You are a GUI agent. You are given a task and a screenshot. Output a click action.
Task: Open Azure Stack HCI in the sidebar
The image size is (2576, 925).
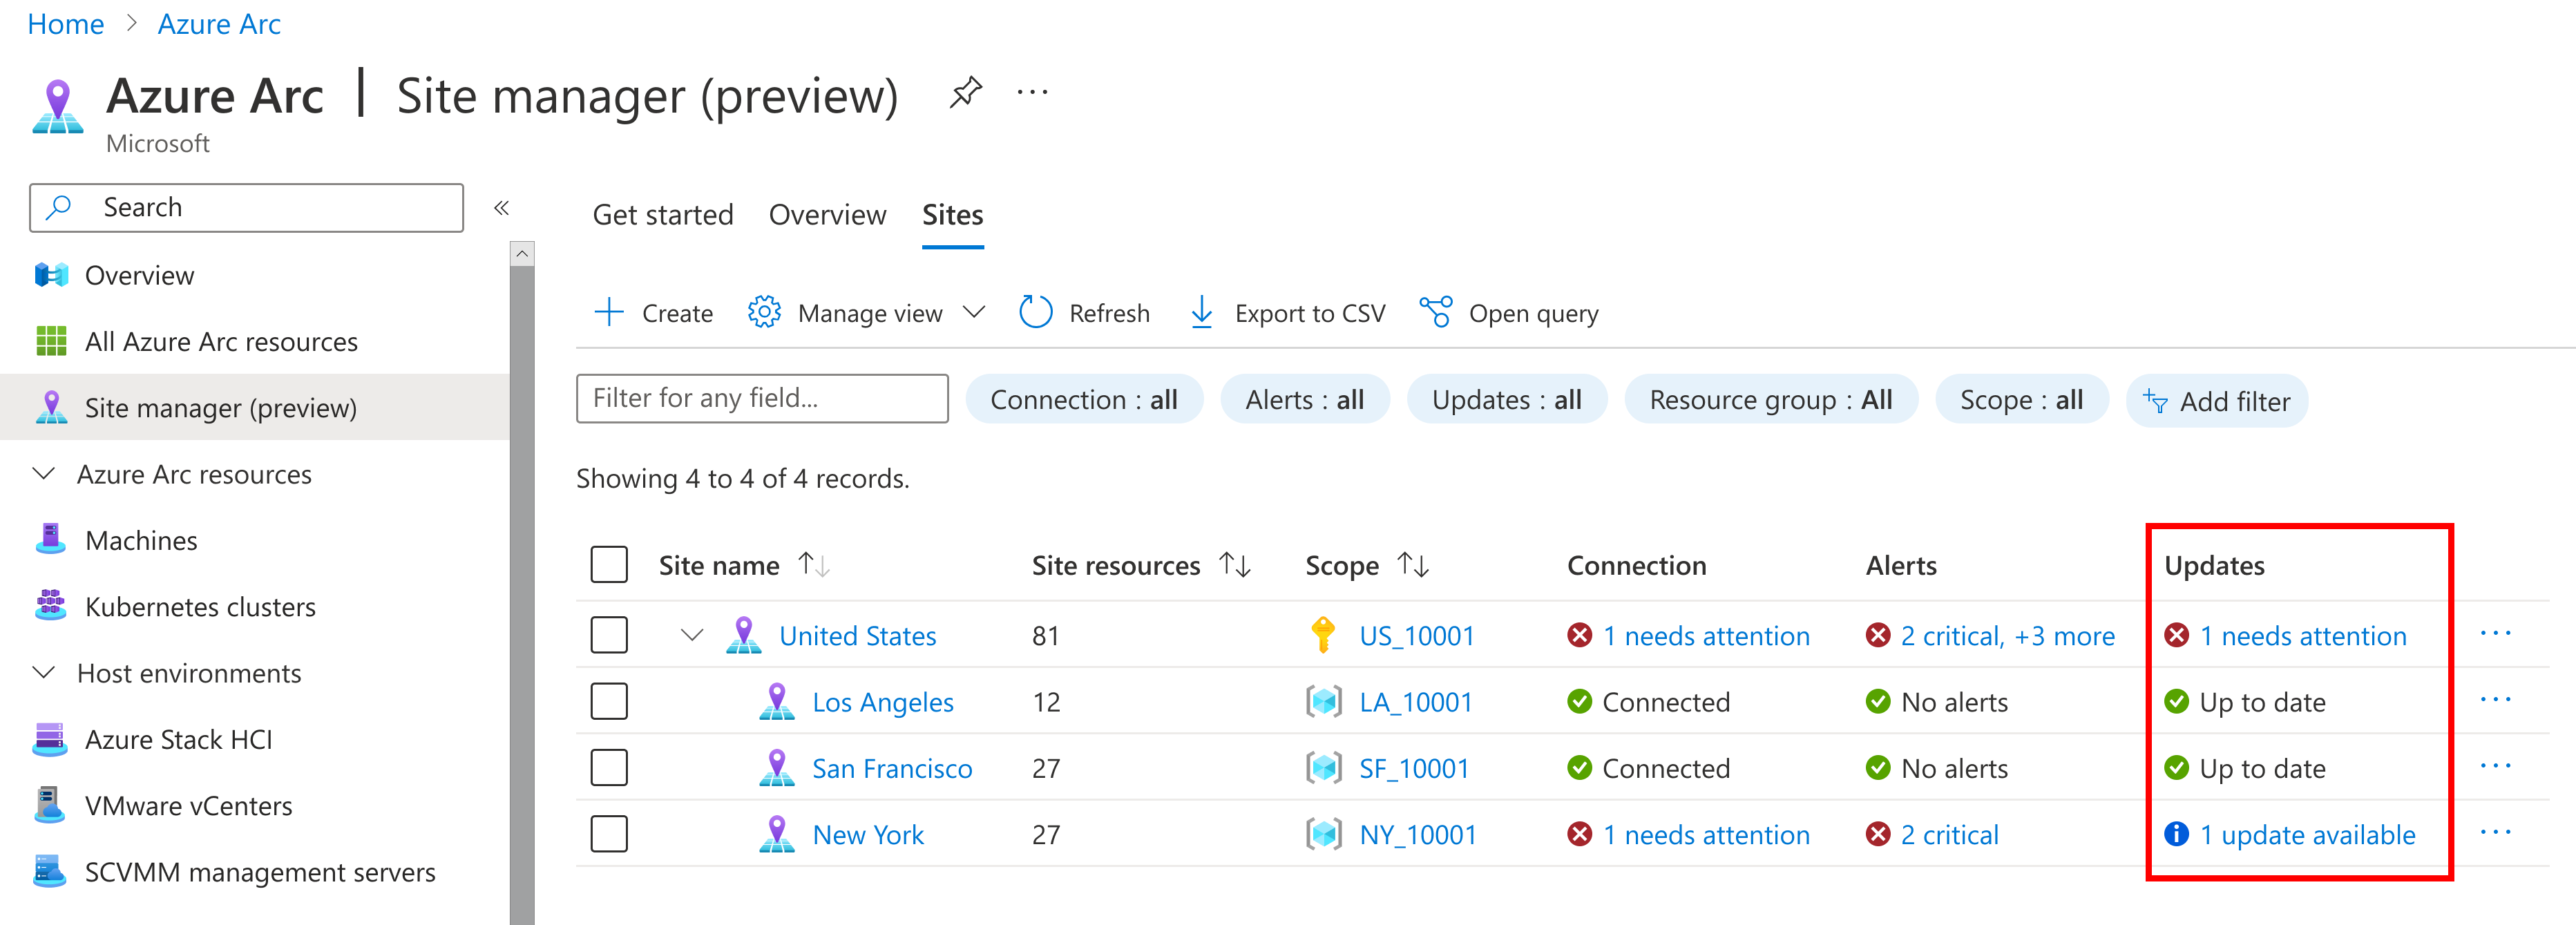pyautogui.click(x=178, y=739)
